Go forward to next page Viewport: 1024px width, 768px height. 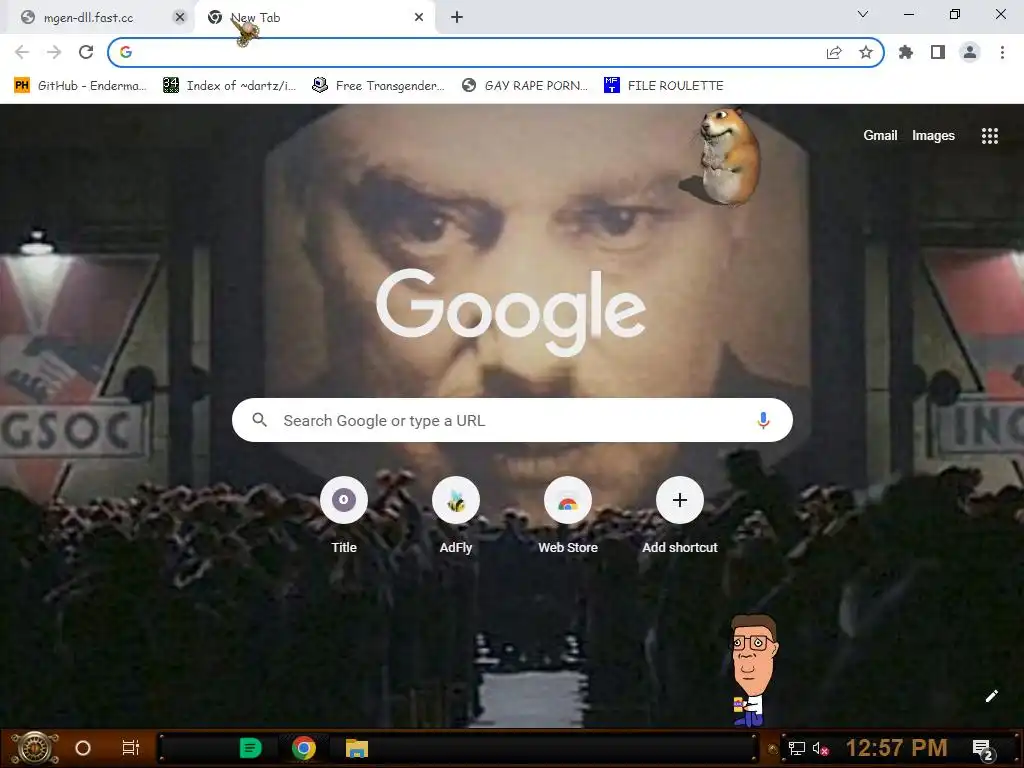[54, 52]
